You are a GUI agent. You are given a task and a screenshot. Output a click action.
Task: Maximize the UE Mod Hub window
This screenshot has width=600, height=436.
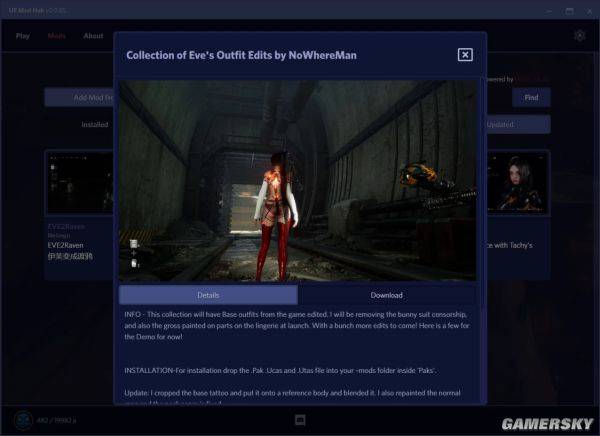point(569,11)
